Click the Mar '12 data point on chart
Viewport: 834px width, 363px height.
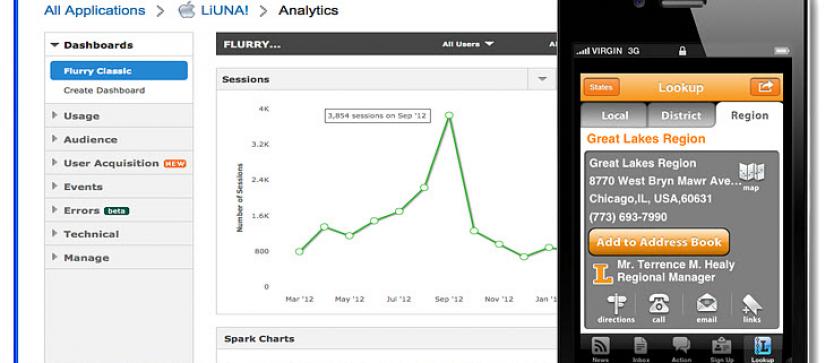(x=299, y=251)
